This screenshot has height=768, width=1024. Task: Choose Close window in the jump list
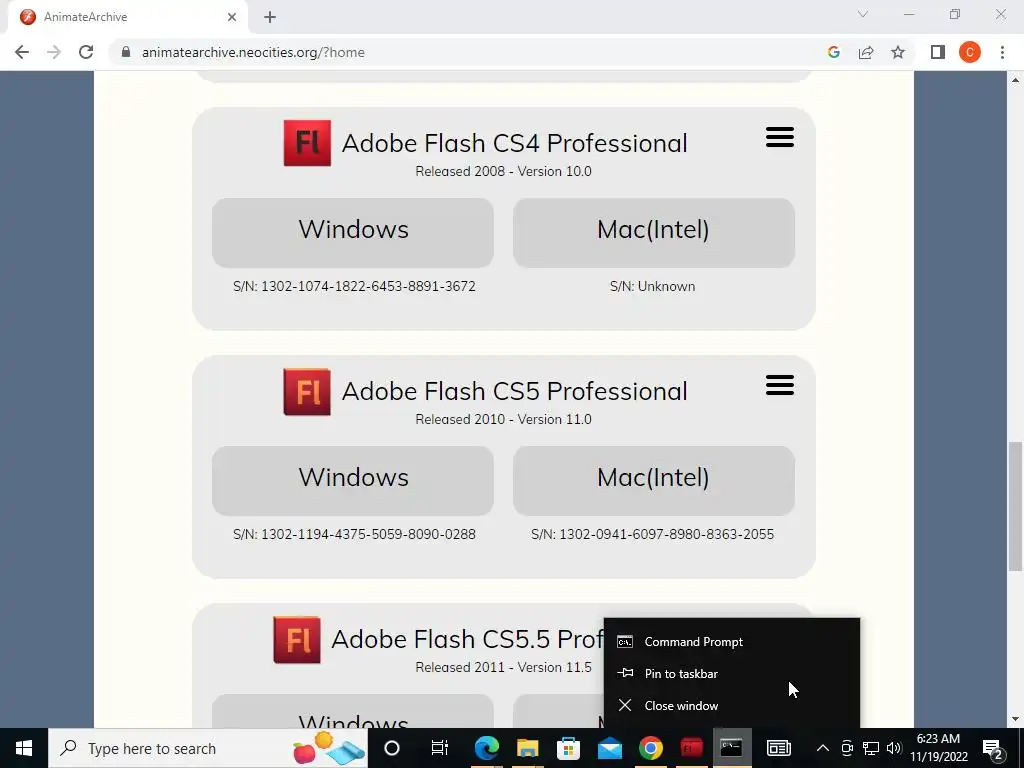tap(731, 706)
